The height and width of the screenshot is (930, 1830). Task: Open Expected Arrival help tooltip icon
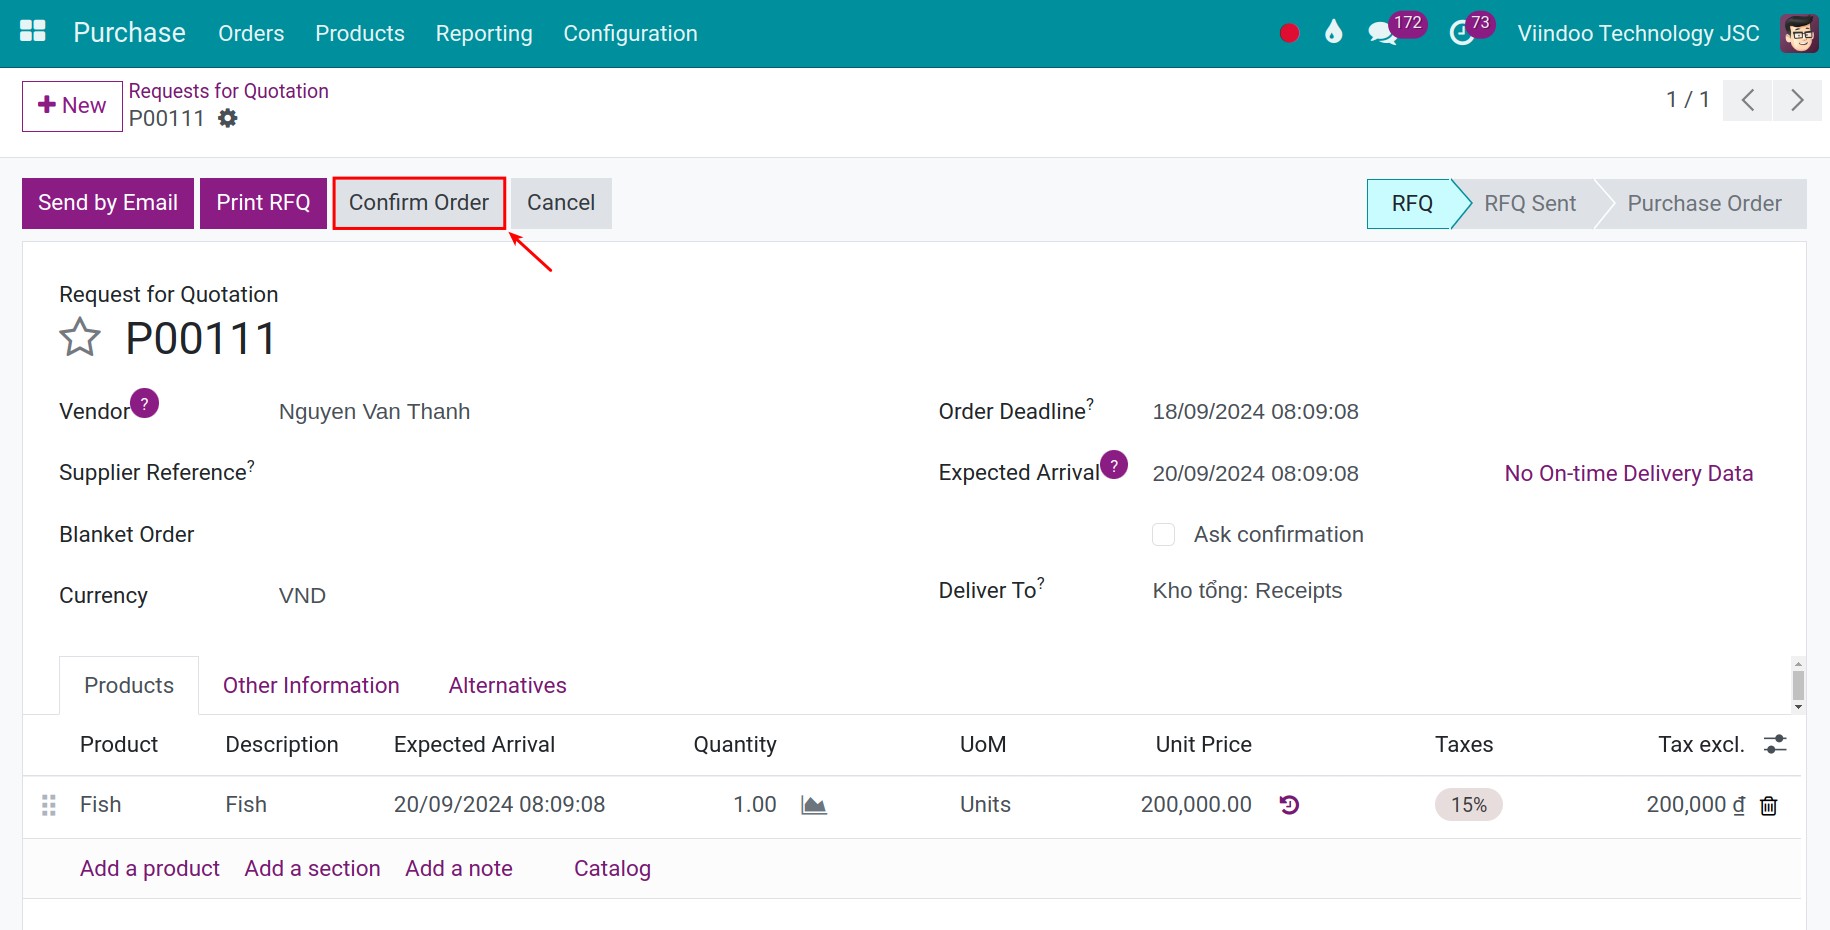(1114, 465)
